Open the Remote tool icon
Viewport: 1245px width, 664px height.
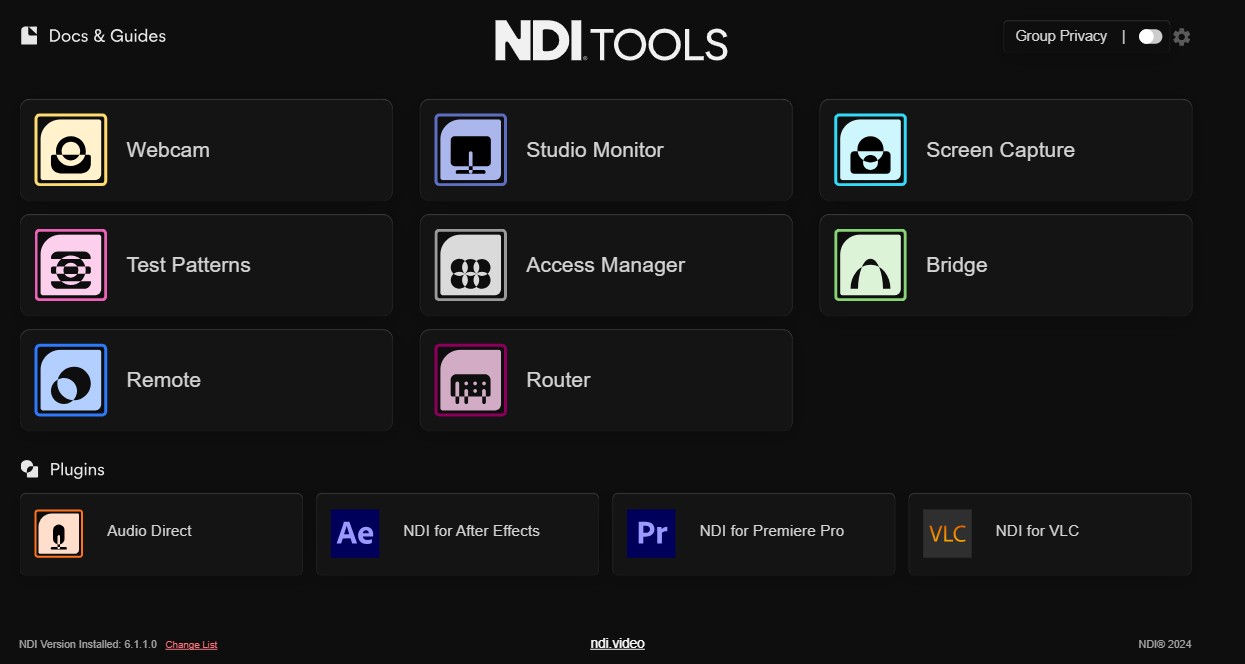coord(70,379)
